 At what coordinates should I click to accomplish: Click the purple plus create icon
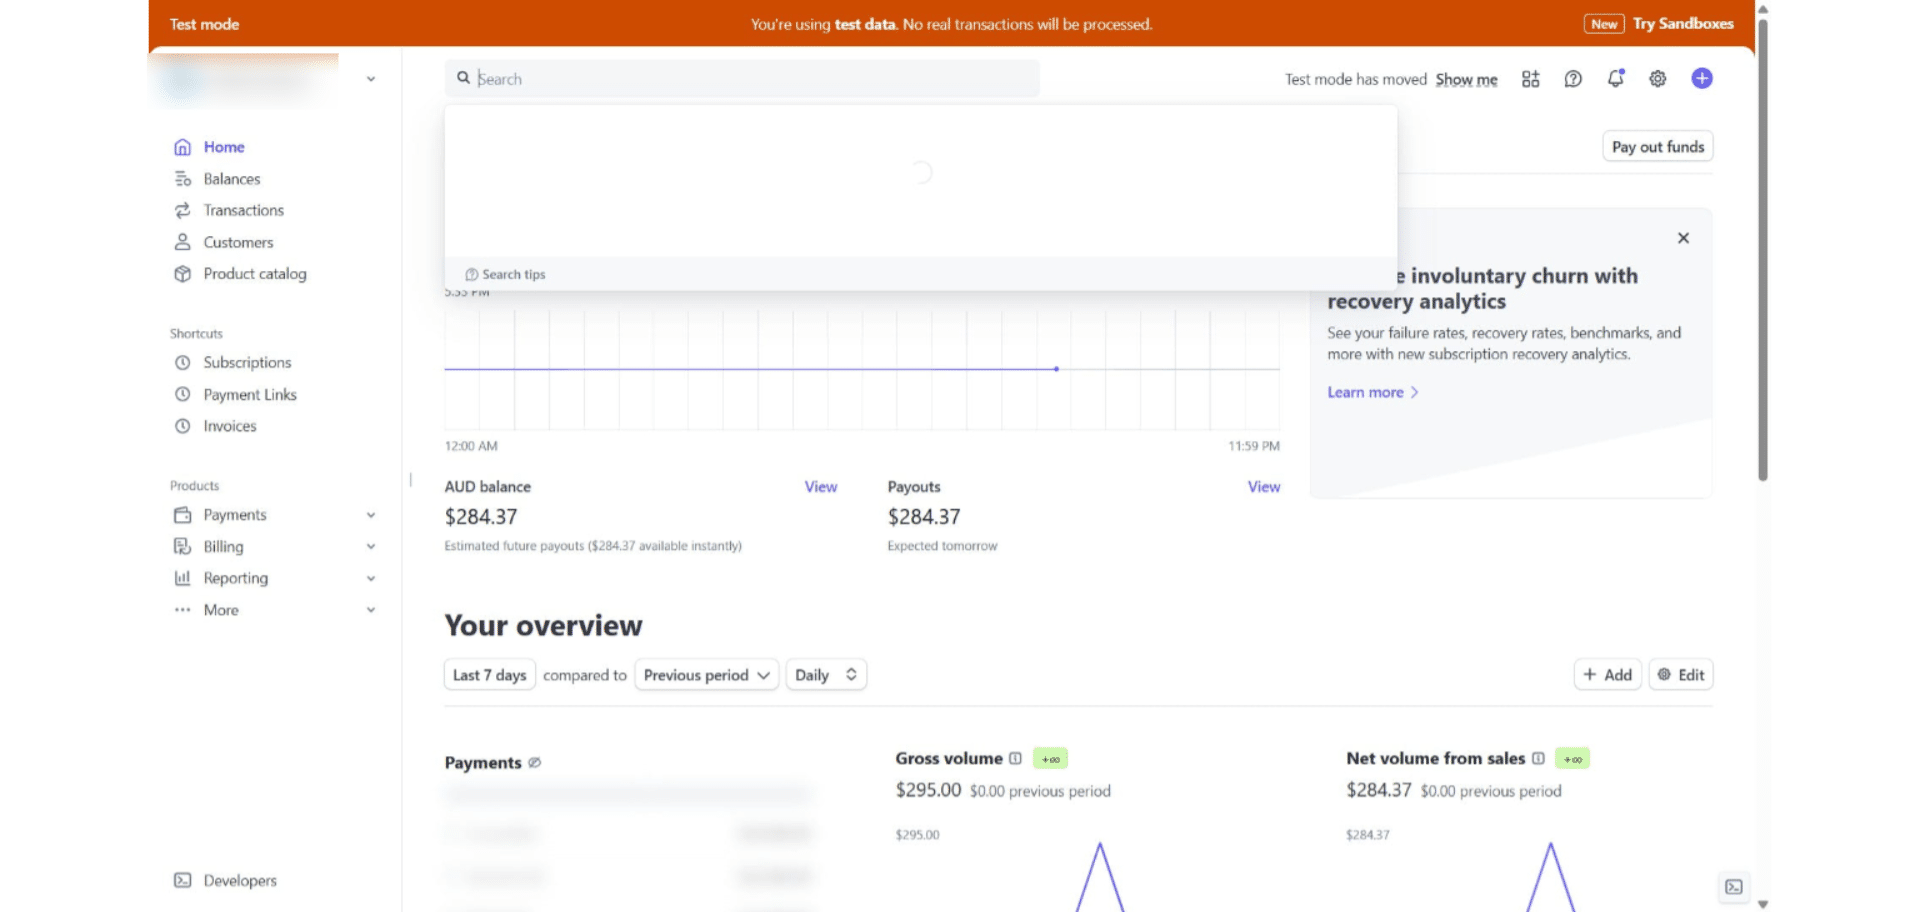click(x=1701, y=79)
